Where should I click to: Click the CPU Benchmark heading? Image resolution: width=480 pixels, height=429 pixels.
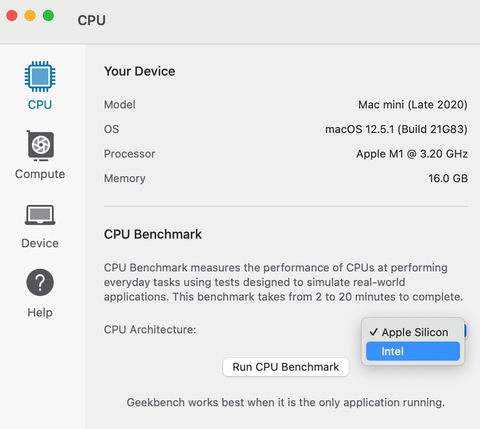[153, 234]
